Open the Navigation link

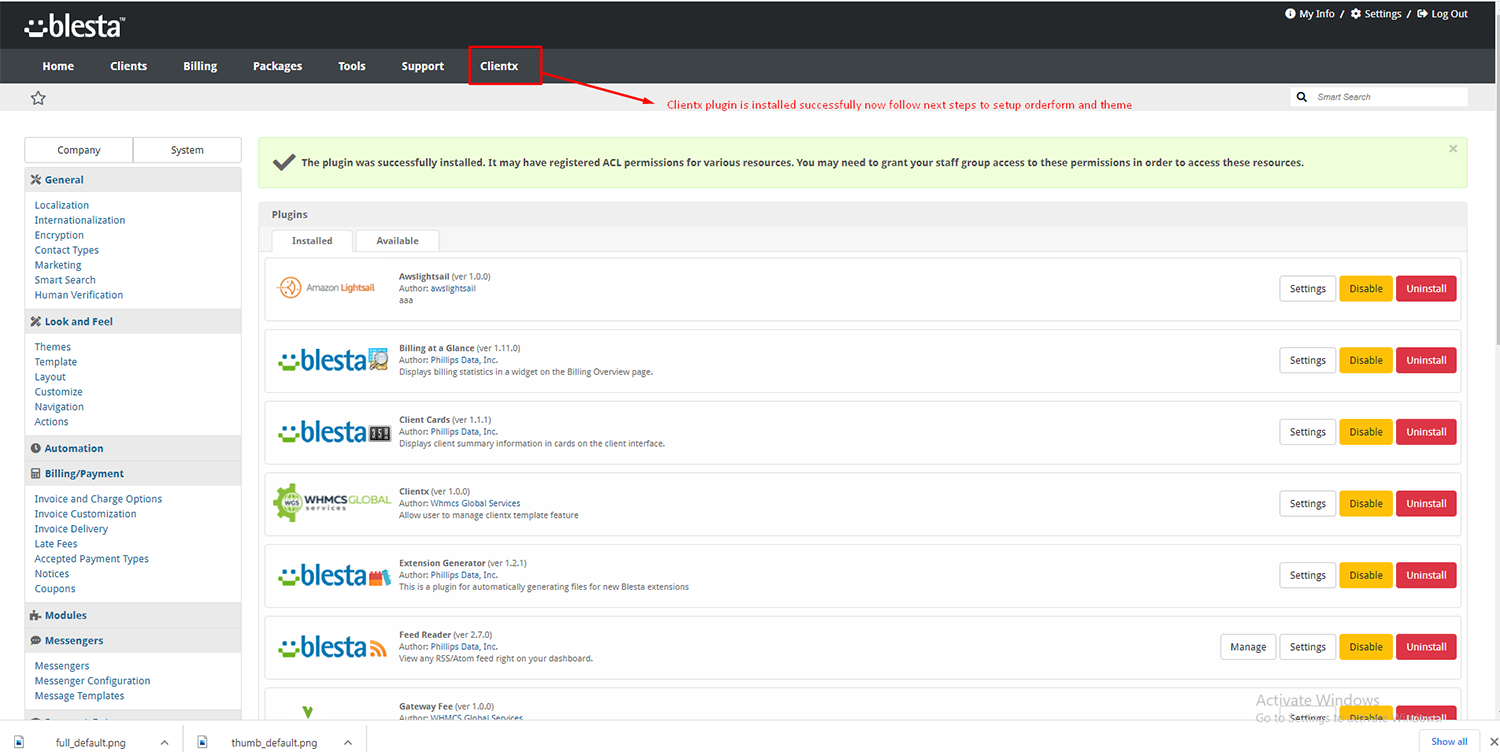tap(59, 407)
